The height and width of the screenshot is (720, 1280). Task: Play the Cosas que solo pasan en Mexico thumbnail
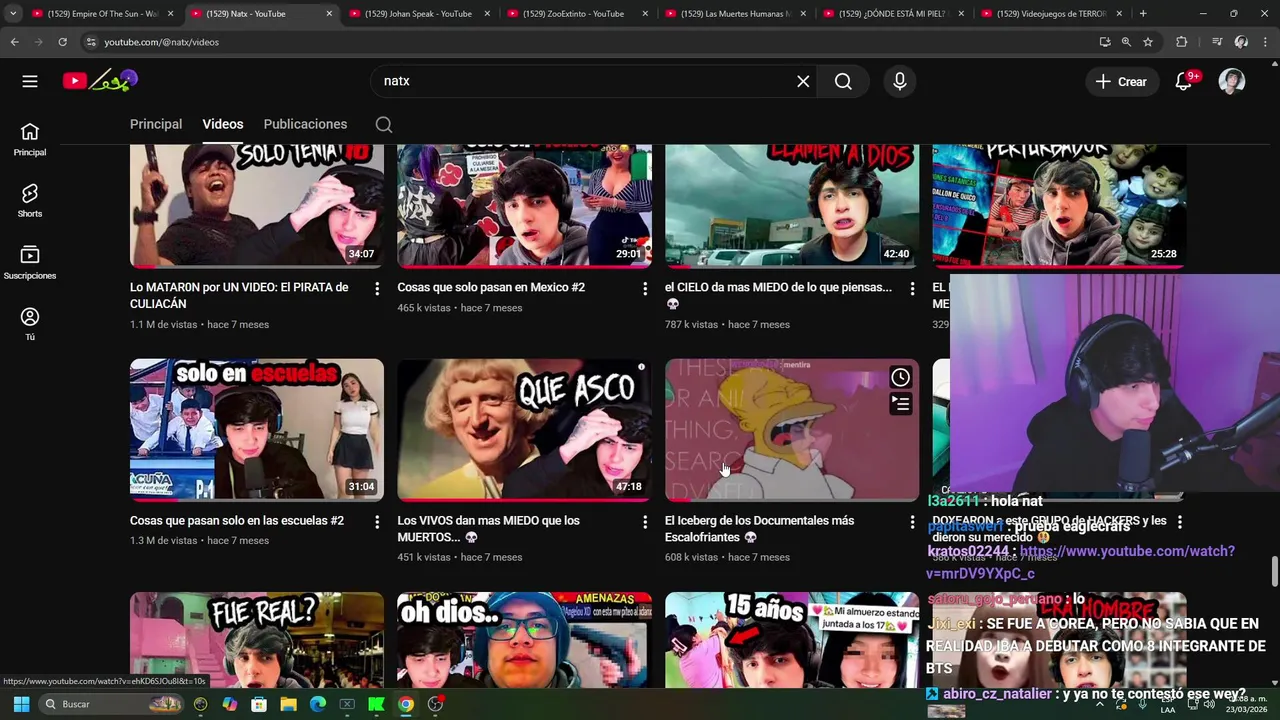pos(524,206)
